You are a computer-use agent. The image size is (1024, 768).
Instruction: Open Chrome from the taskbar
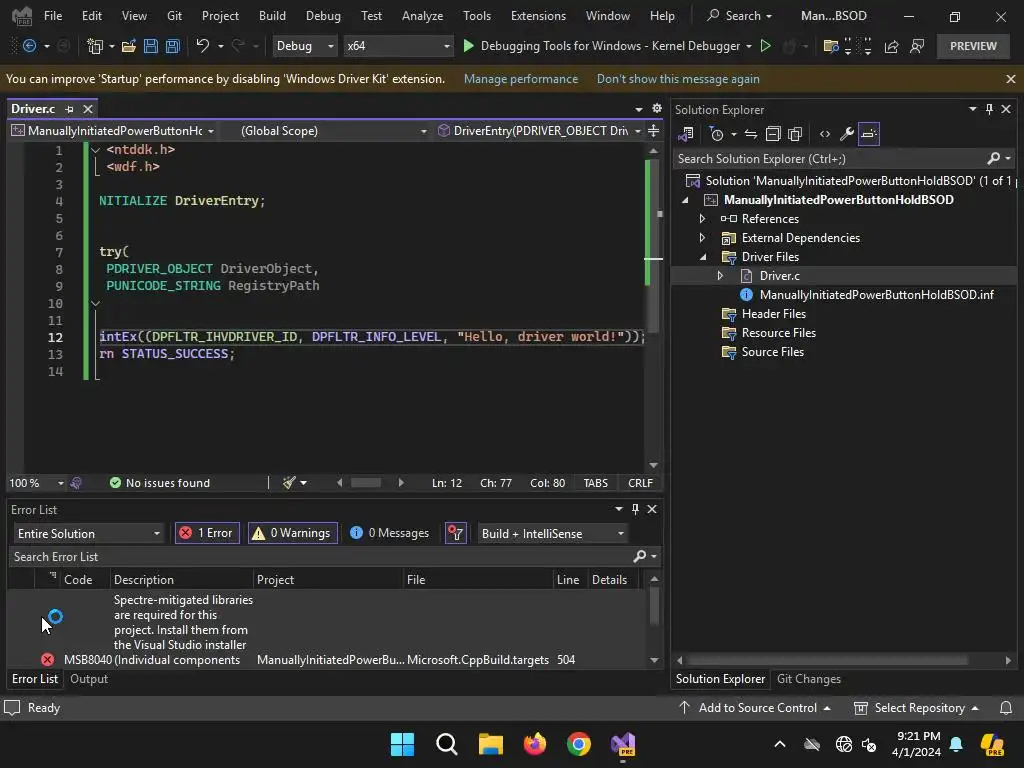coord(579,744)
